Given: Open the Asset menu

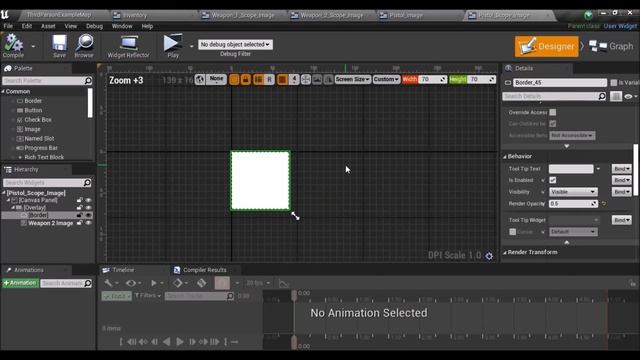Looking at the screenshot, I should coord(48,26).
